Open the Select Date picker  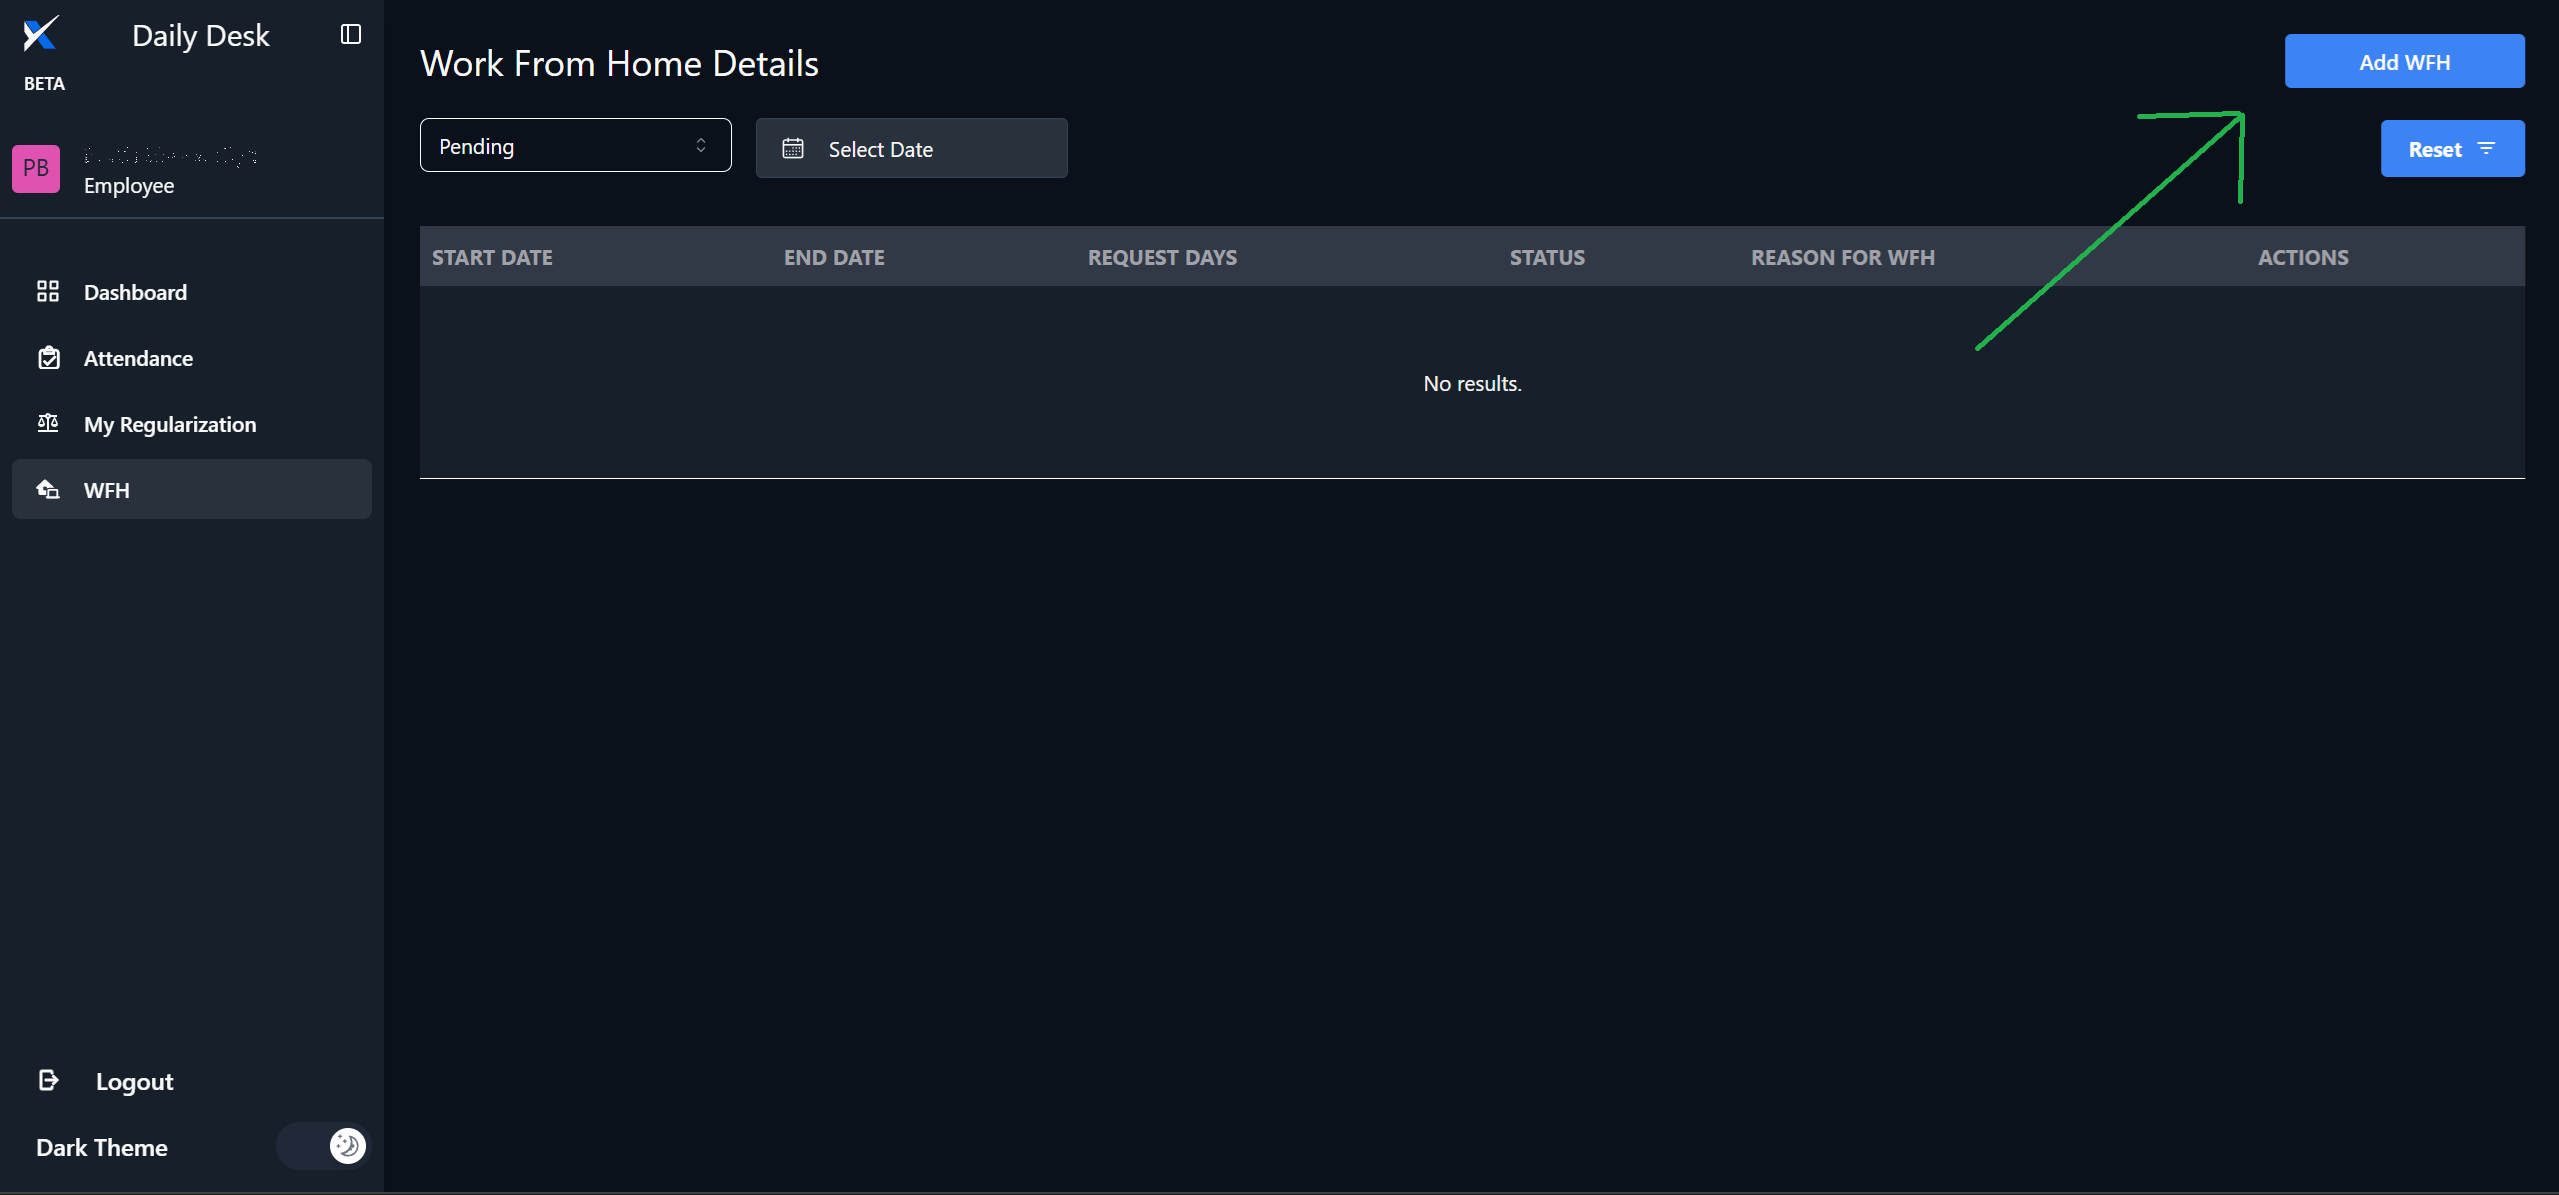(911, 149)
